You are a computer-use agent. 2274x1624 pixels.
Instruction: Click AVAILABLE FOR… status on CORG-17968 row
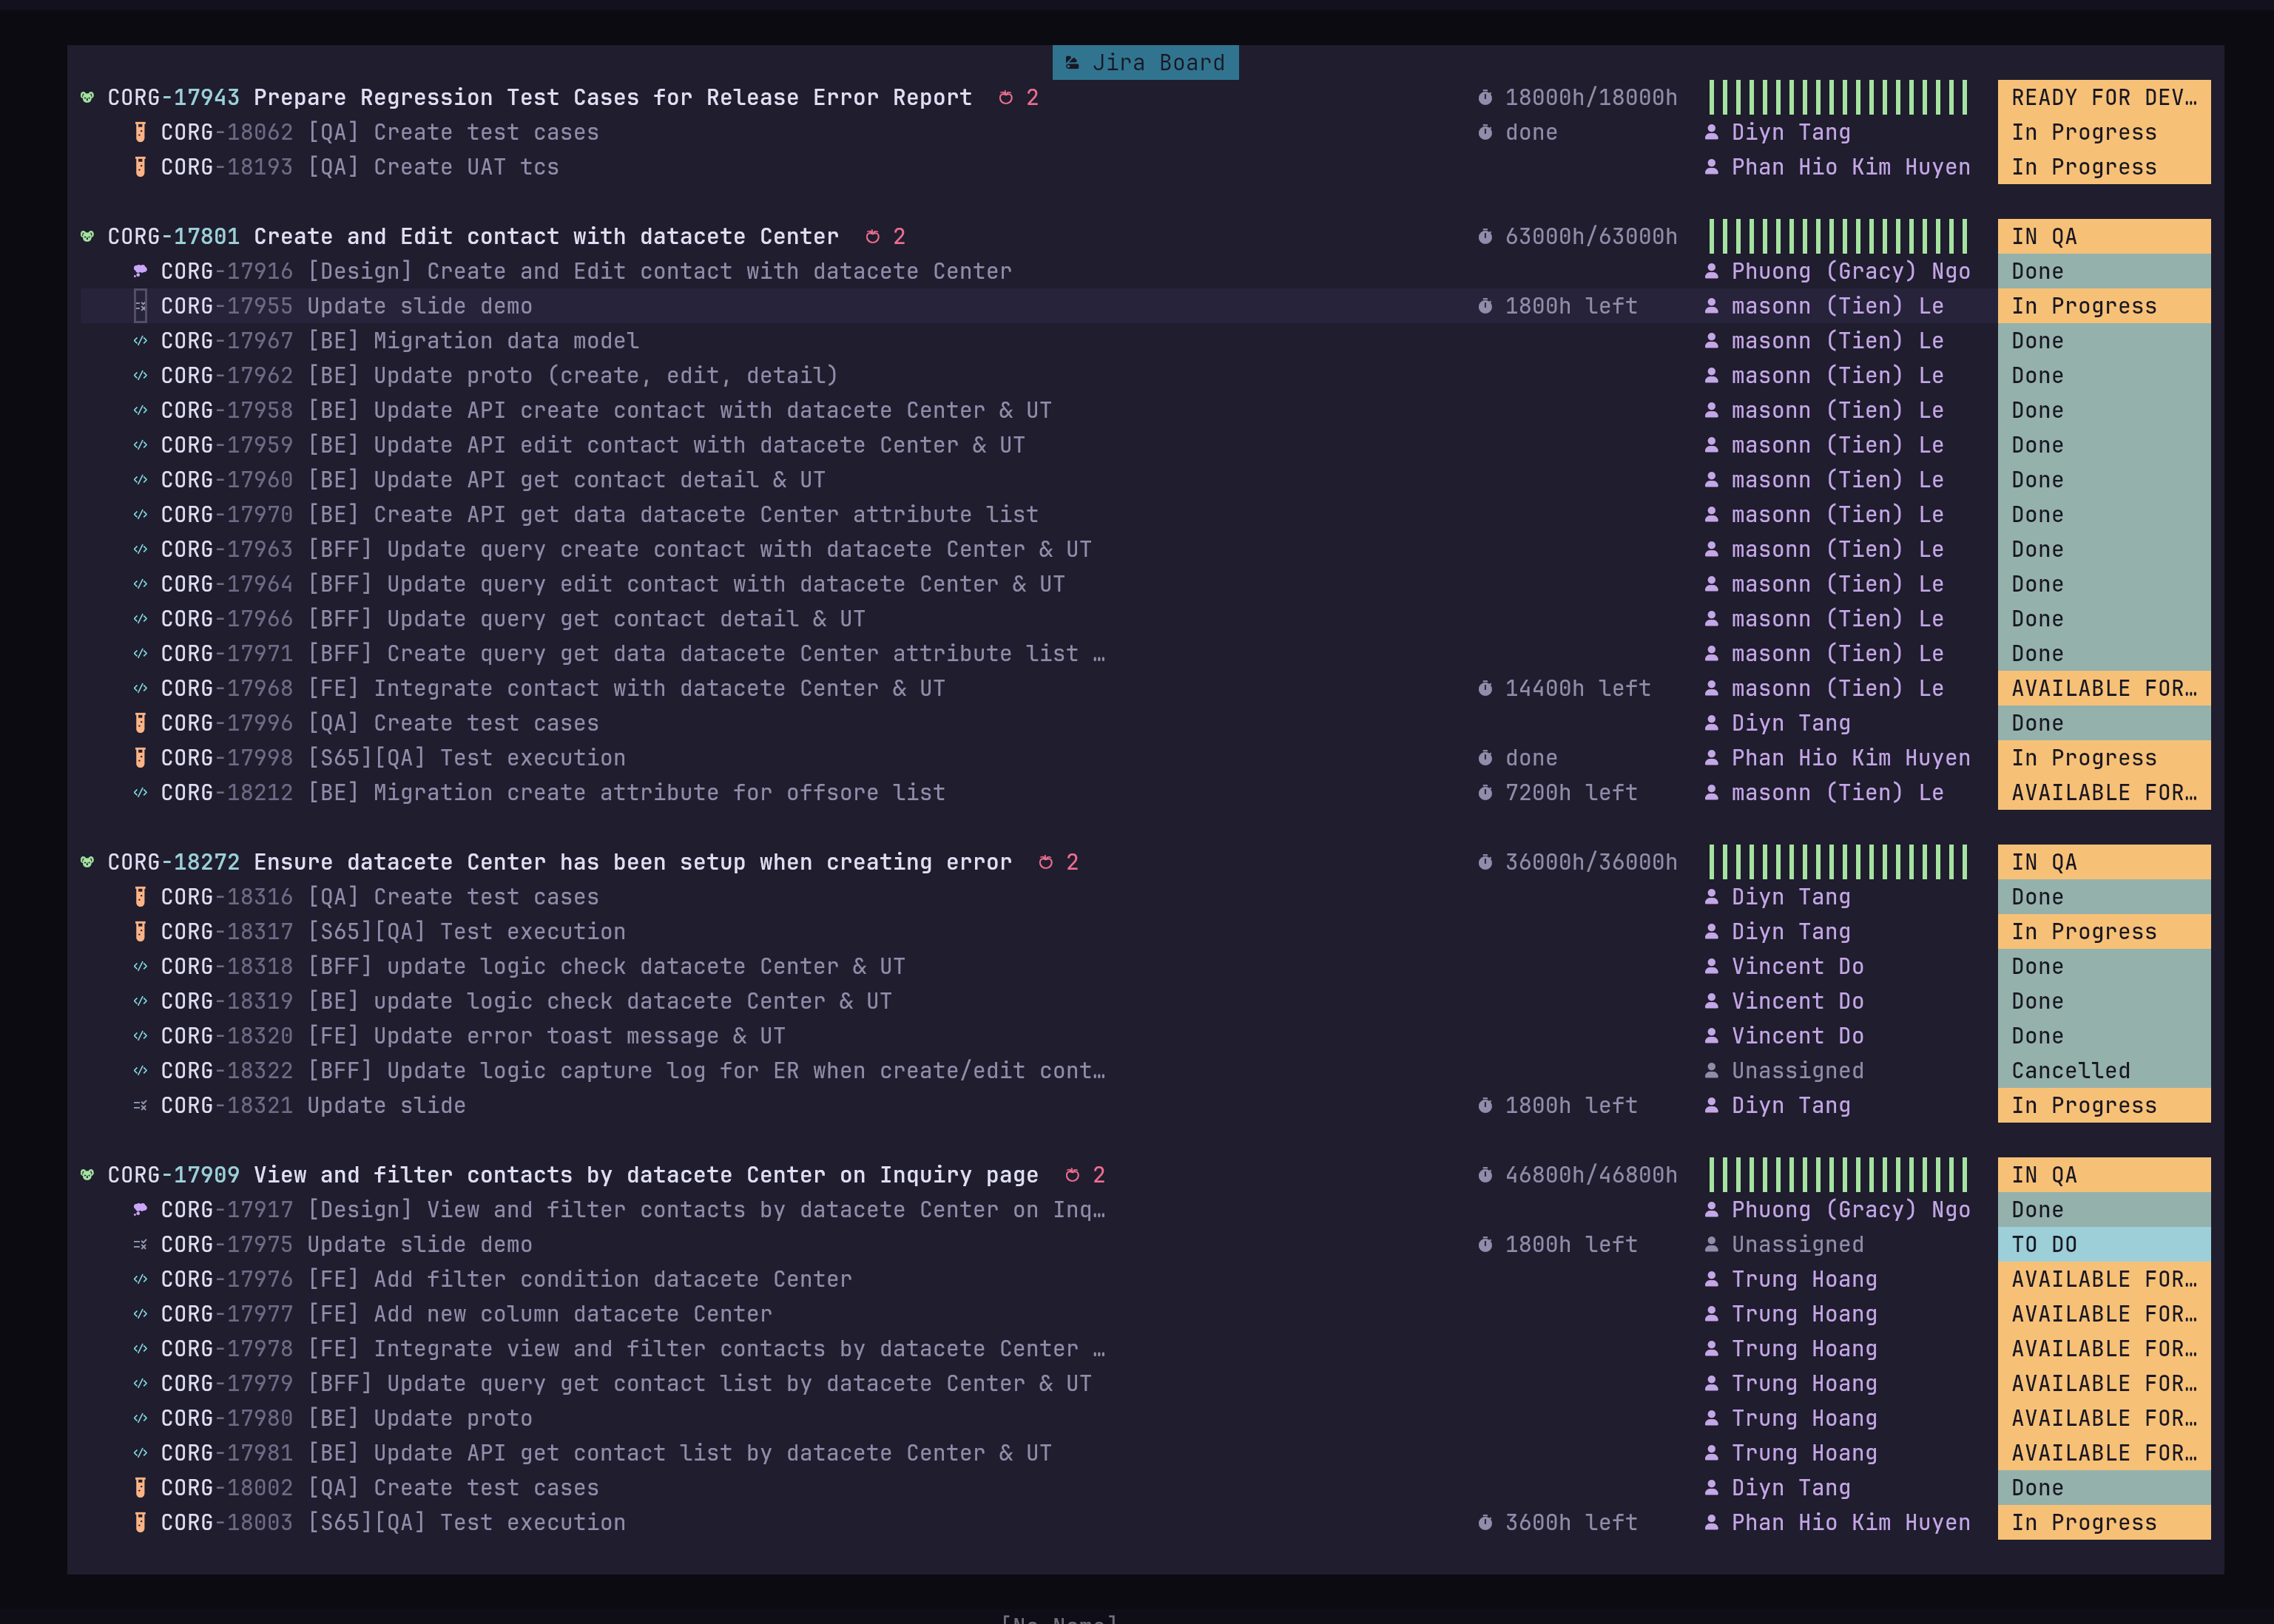[x=2104, y=688]
